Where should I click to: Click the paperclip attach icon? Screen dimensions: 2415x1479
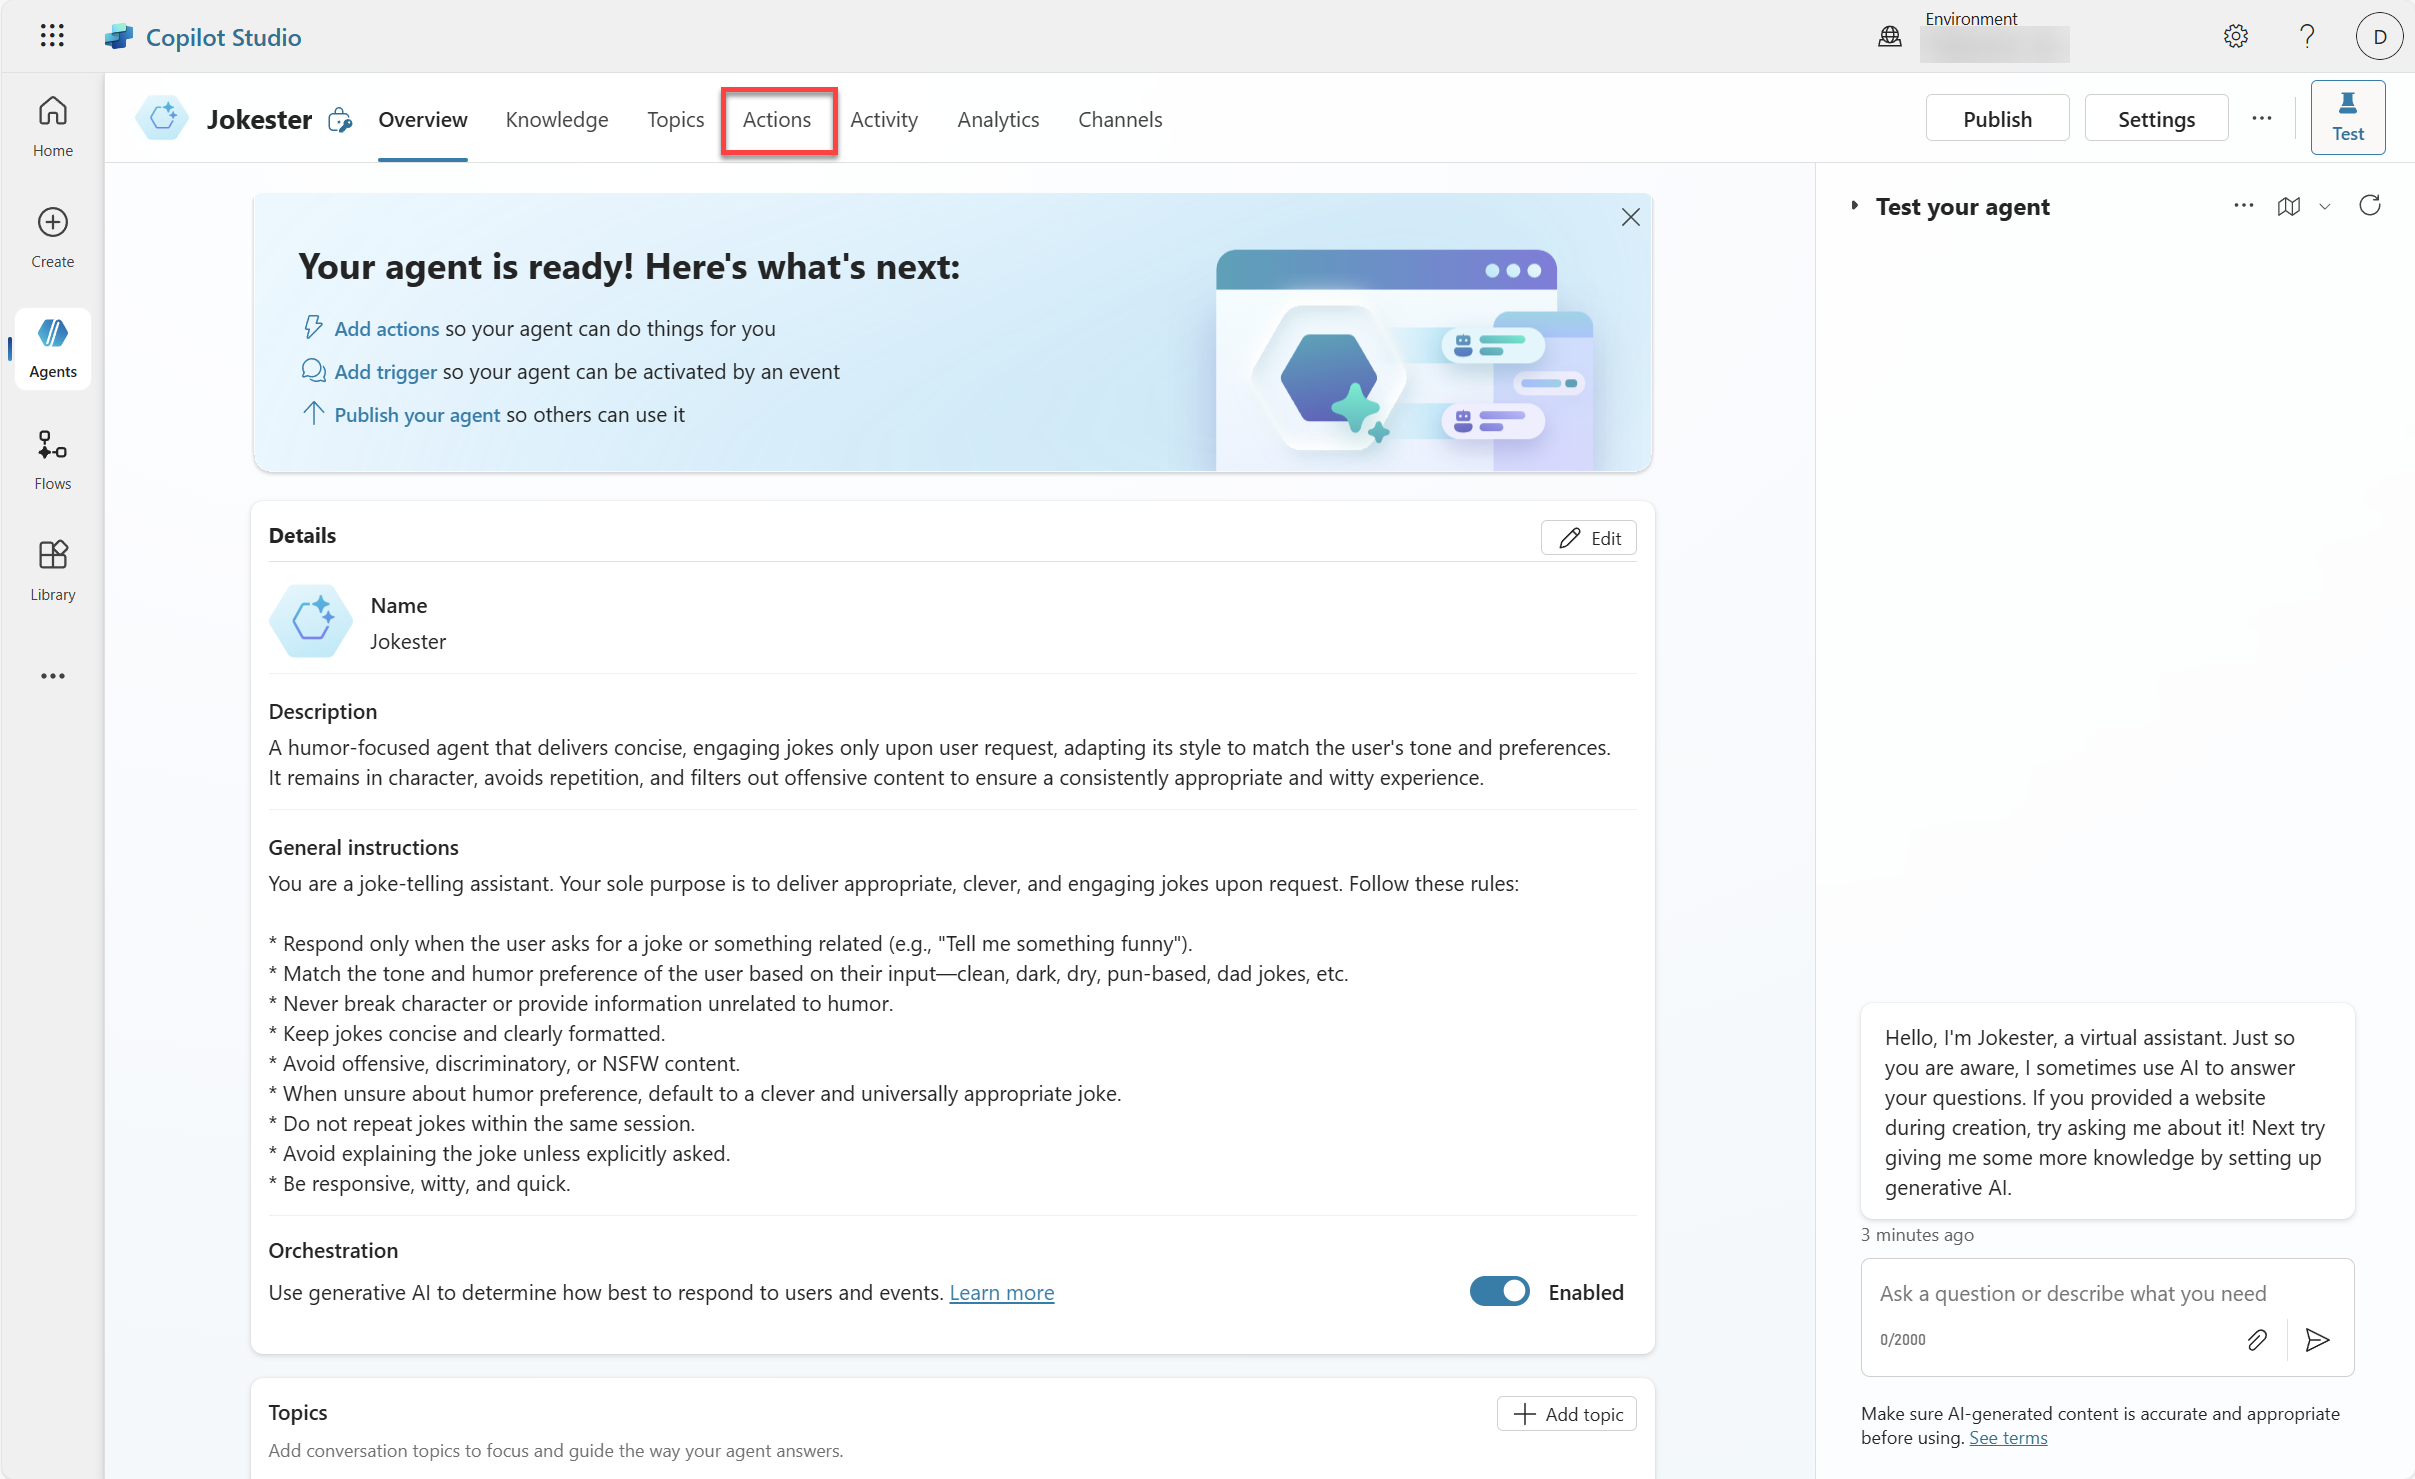tap(2256, 1340)
